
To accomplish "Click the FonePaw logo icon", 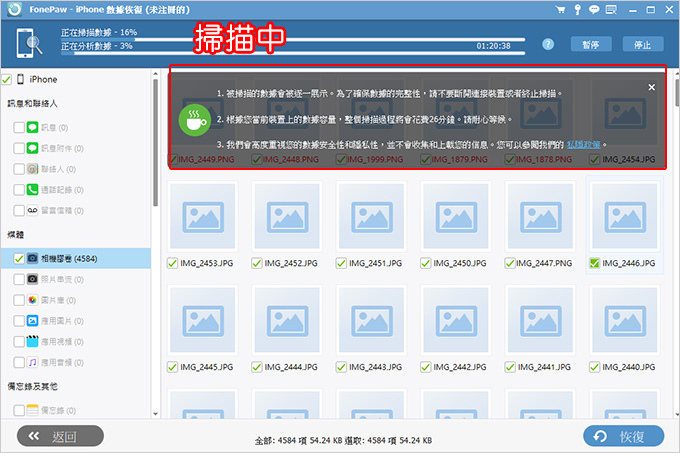I will 14,9.
